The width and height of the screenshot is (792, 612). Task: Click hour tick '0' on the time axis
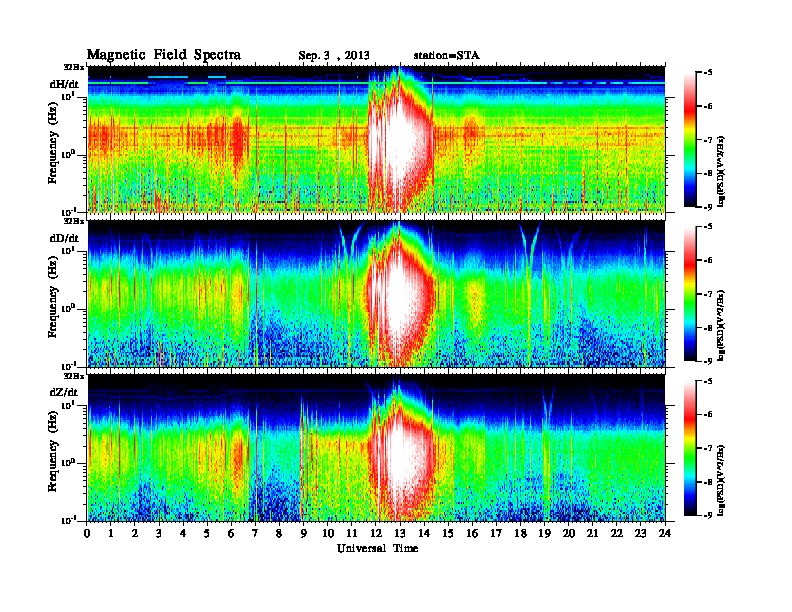(87, 533)
